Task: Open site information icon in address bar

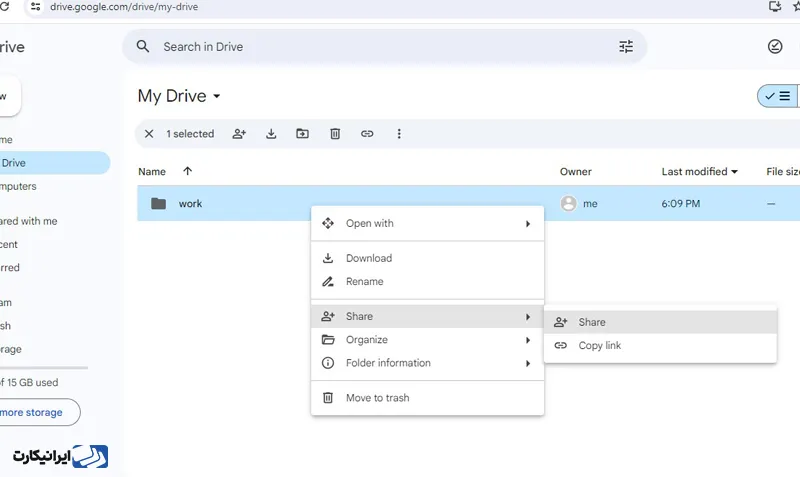Action: point(36,7)
